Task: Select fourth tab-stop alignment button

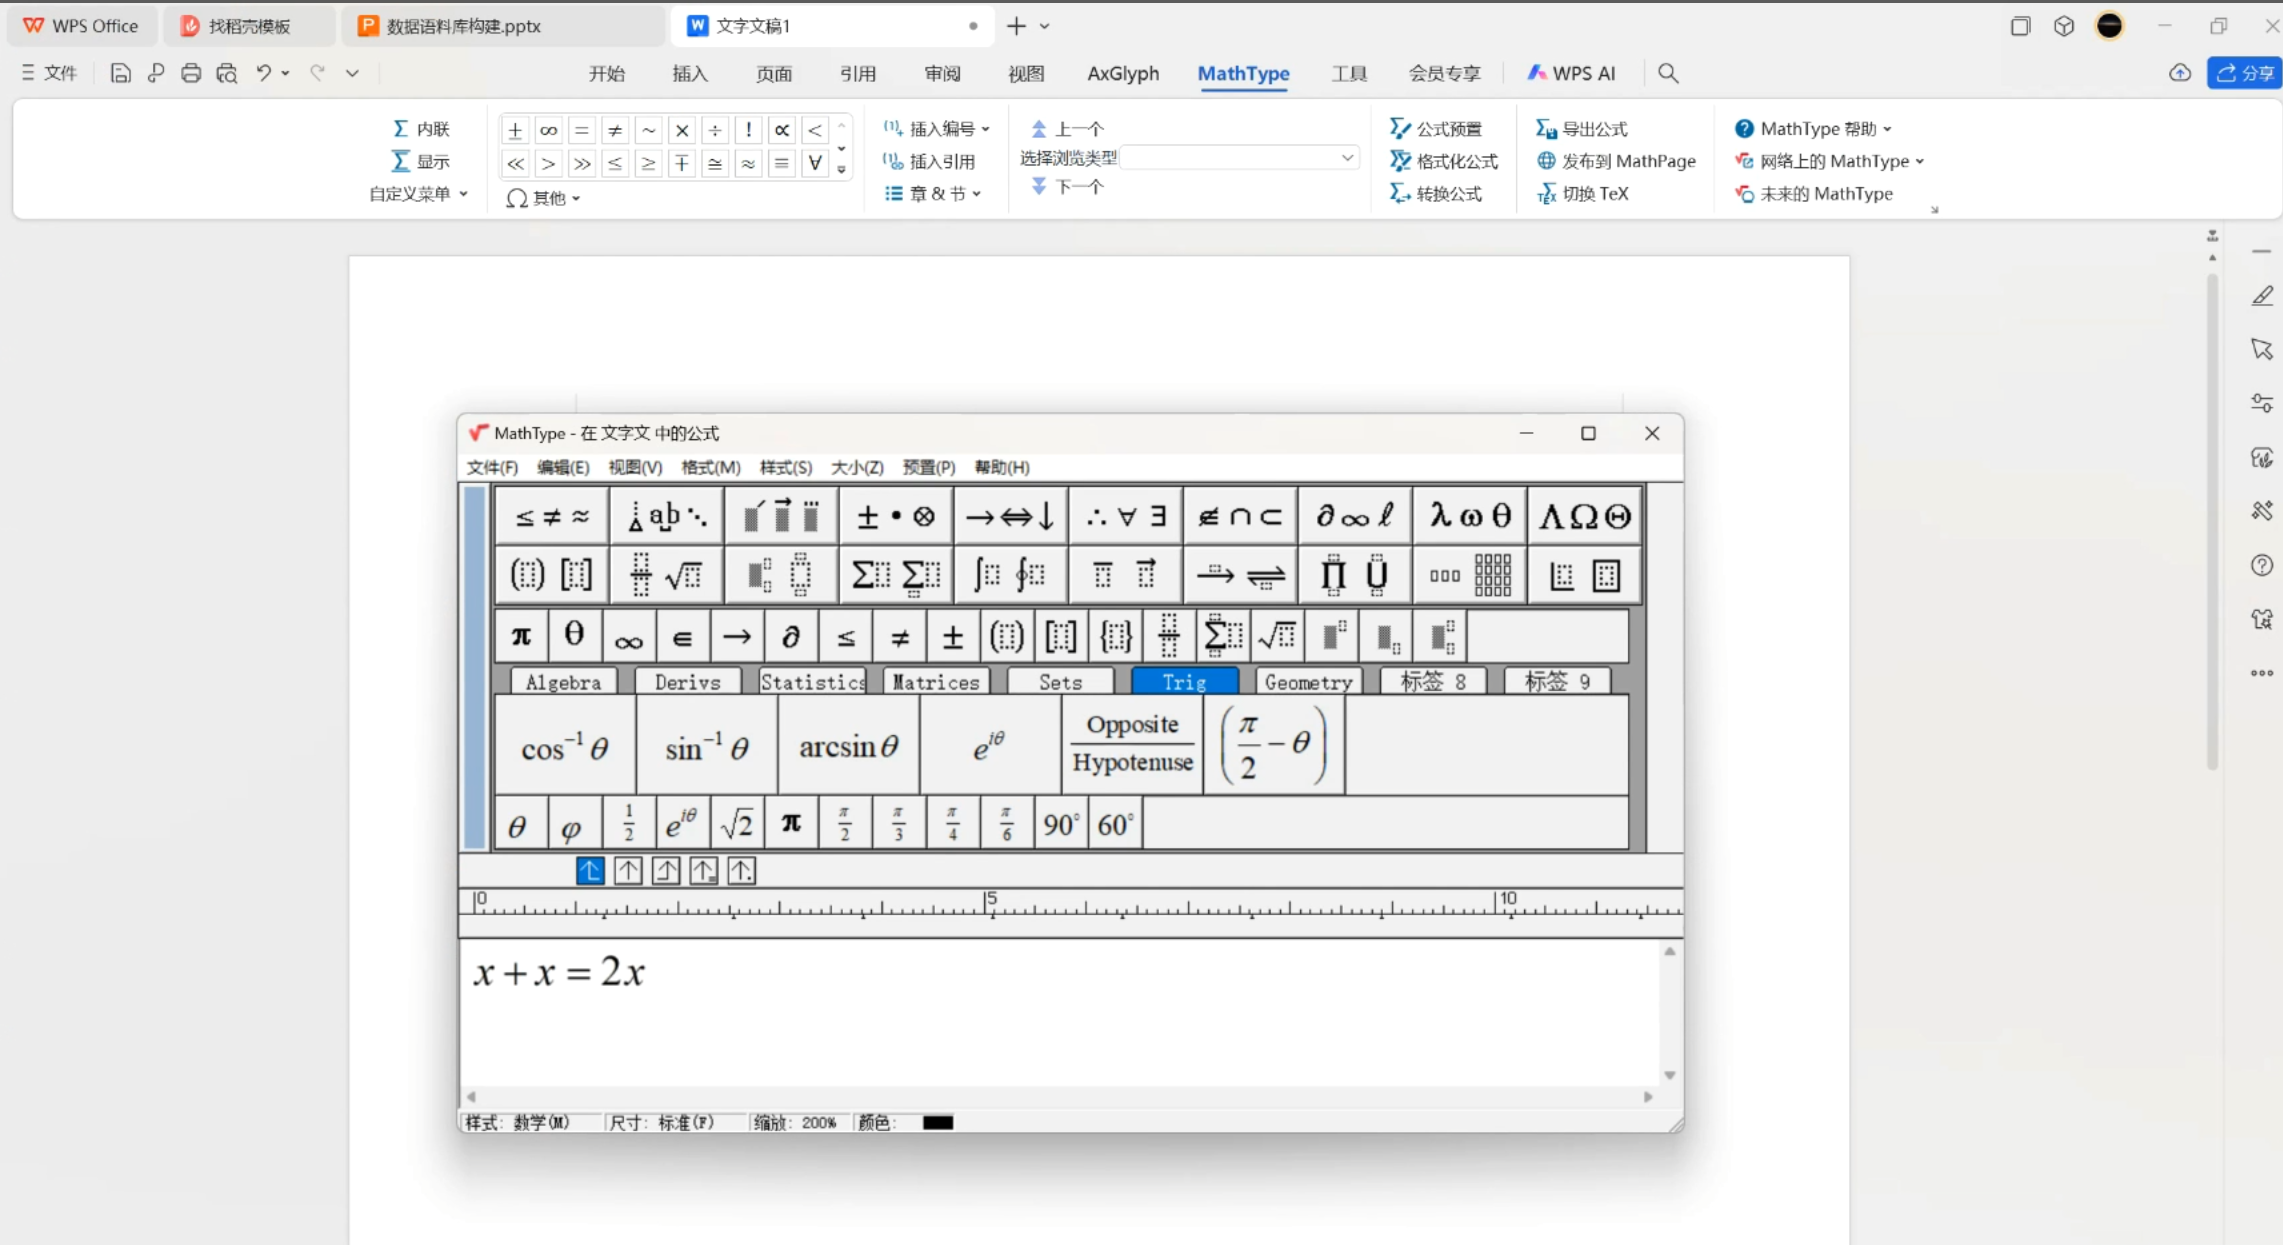Action: point(704,871)
